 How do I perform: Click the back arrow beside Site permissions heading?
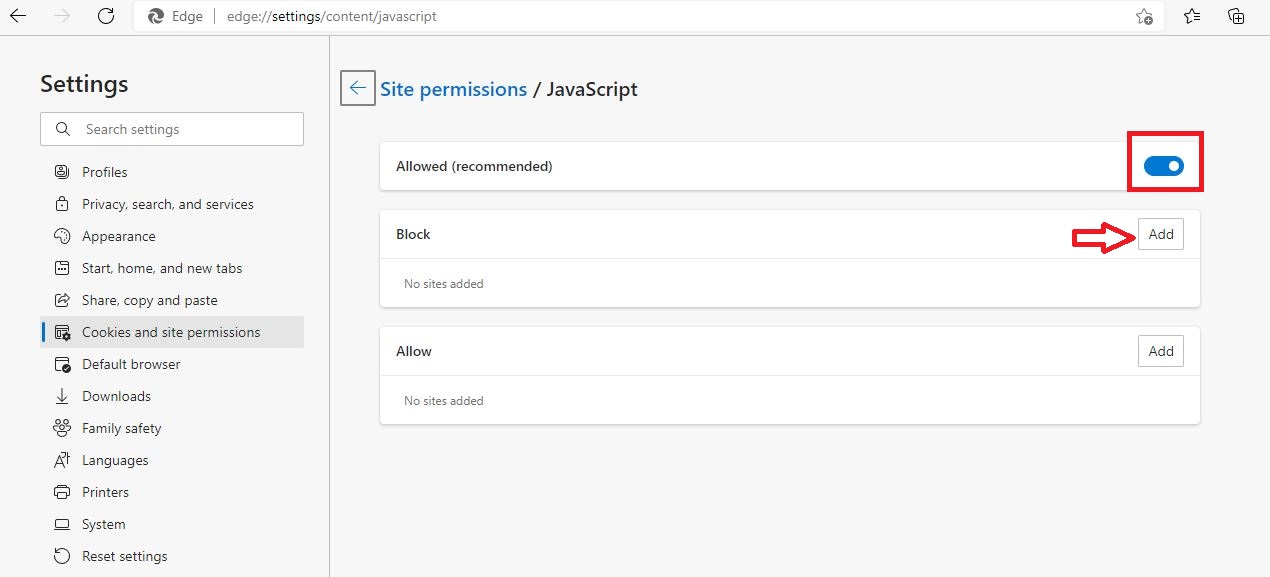[x=357, y=88]
